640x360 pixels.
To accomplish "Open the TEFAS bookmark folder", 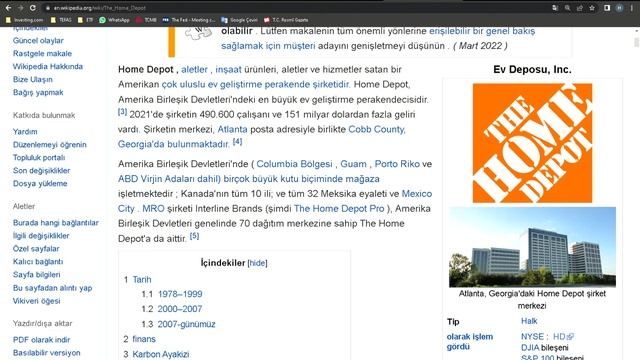I will click(x=61, y=20).
